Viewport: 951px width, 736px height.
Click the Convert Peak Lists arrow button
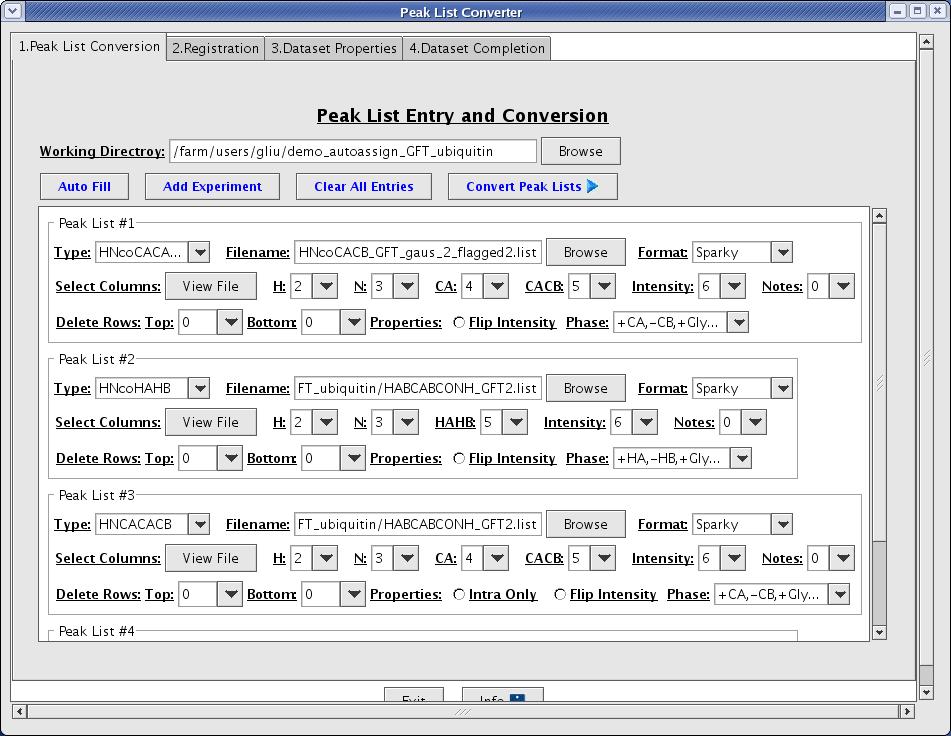[x=532, y=186]
